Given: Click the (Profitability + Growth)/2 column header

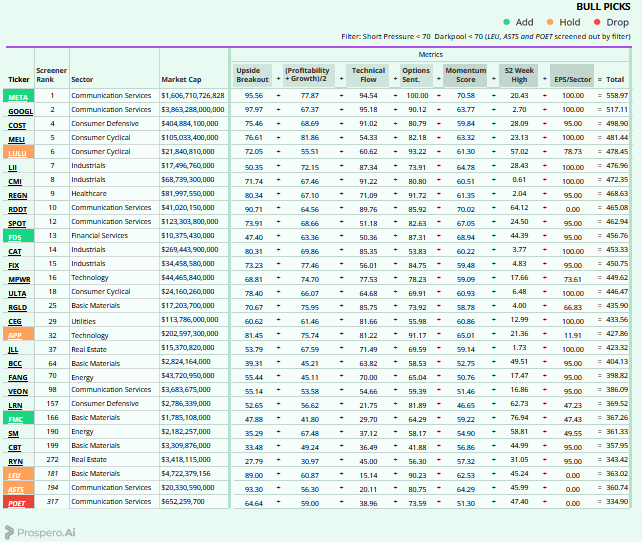Looking at the screenshot, I should point(309,75).
